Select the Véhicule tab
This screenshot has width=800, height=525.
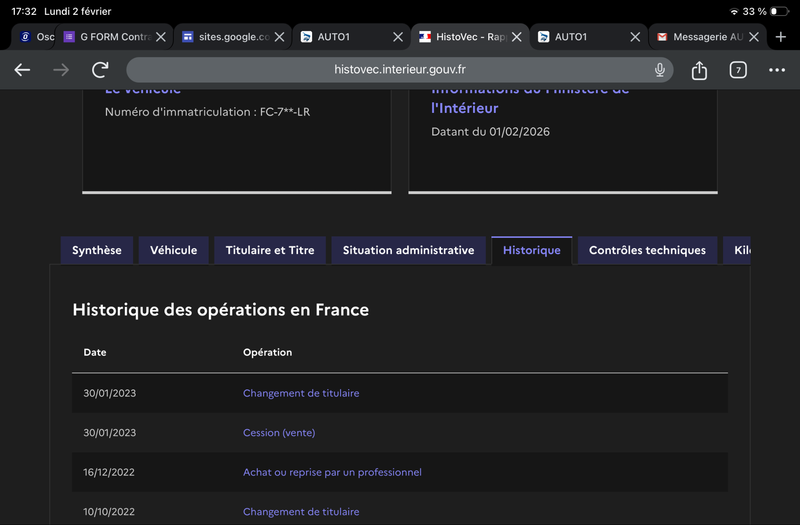174,251
